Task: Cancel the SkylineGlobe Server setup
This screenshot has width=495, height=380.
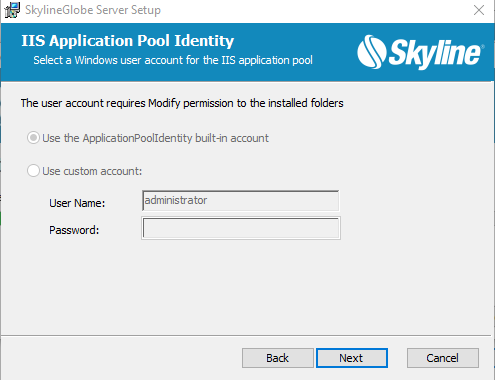Action: 443,358
